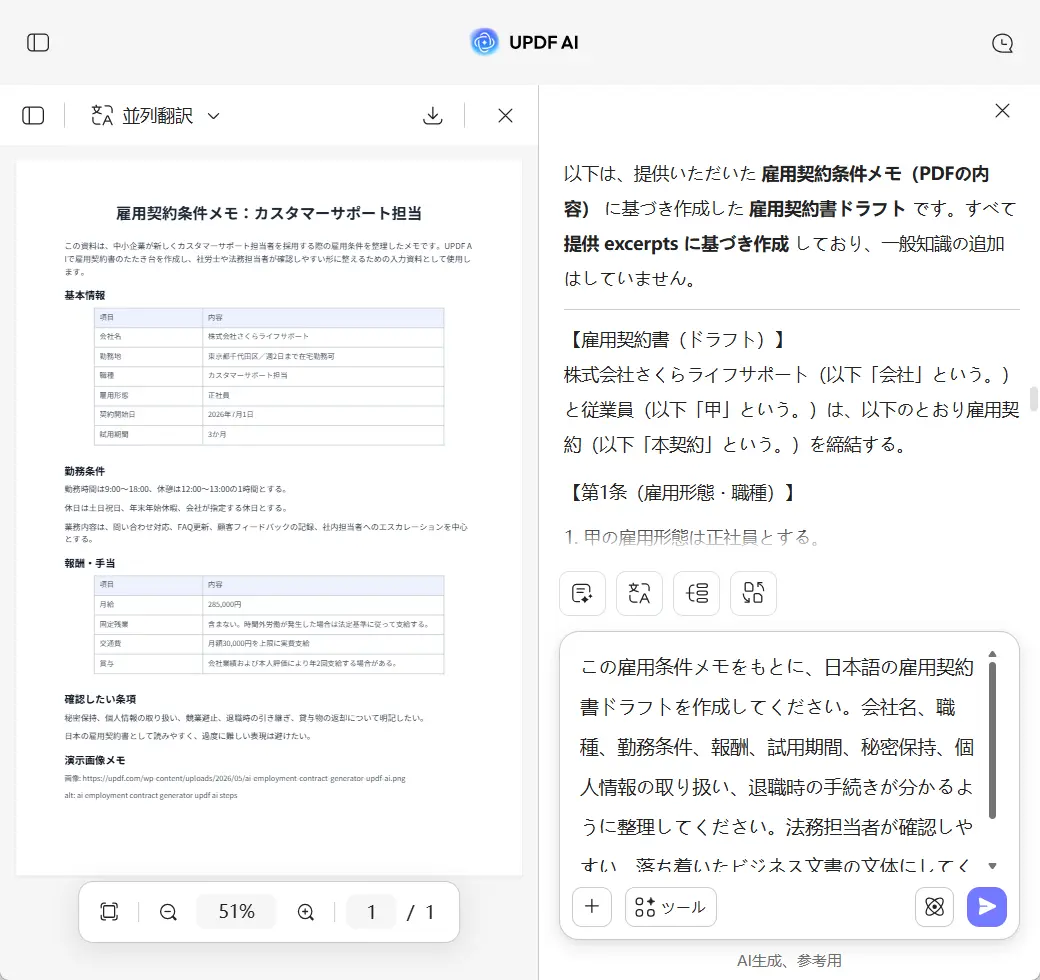
Task: Click the fit-page view icon
Action: pos(109,912)
